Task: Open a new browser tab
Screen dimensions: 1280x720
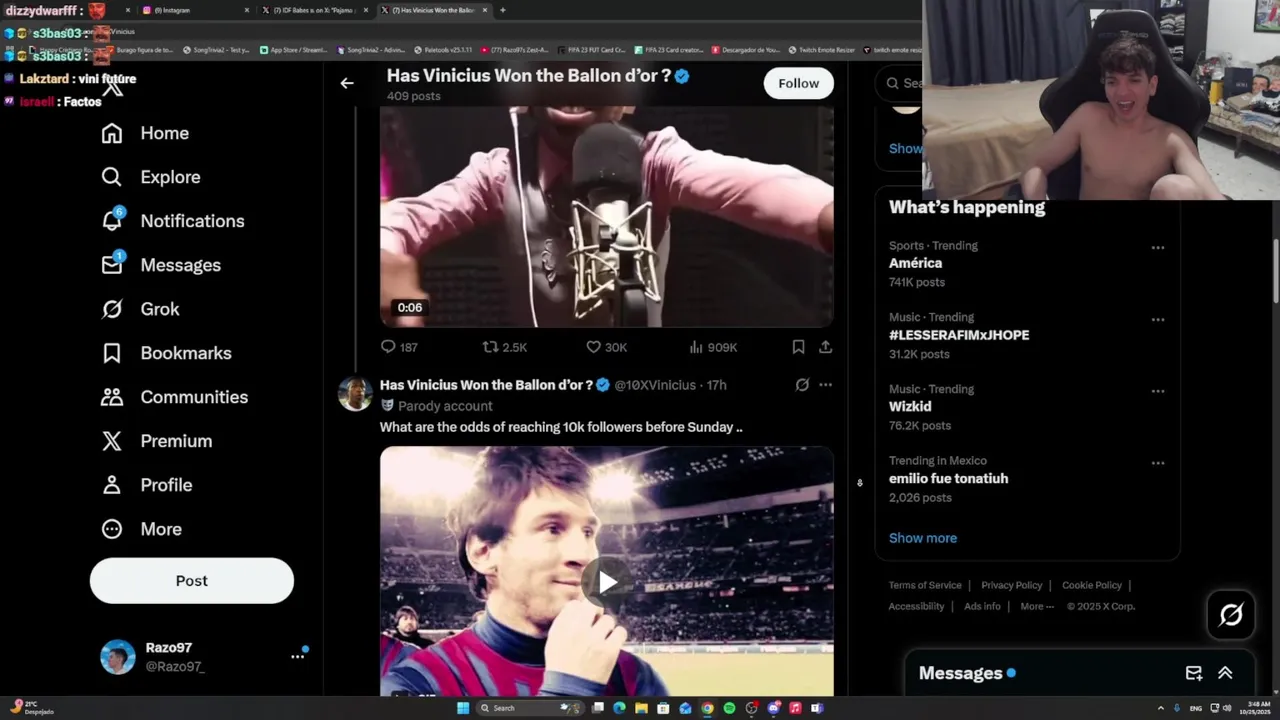Action: tap(502, 10)
